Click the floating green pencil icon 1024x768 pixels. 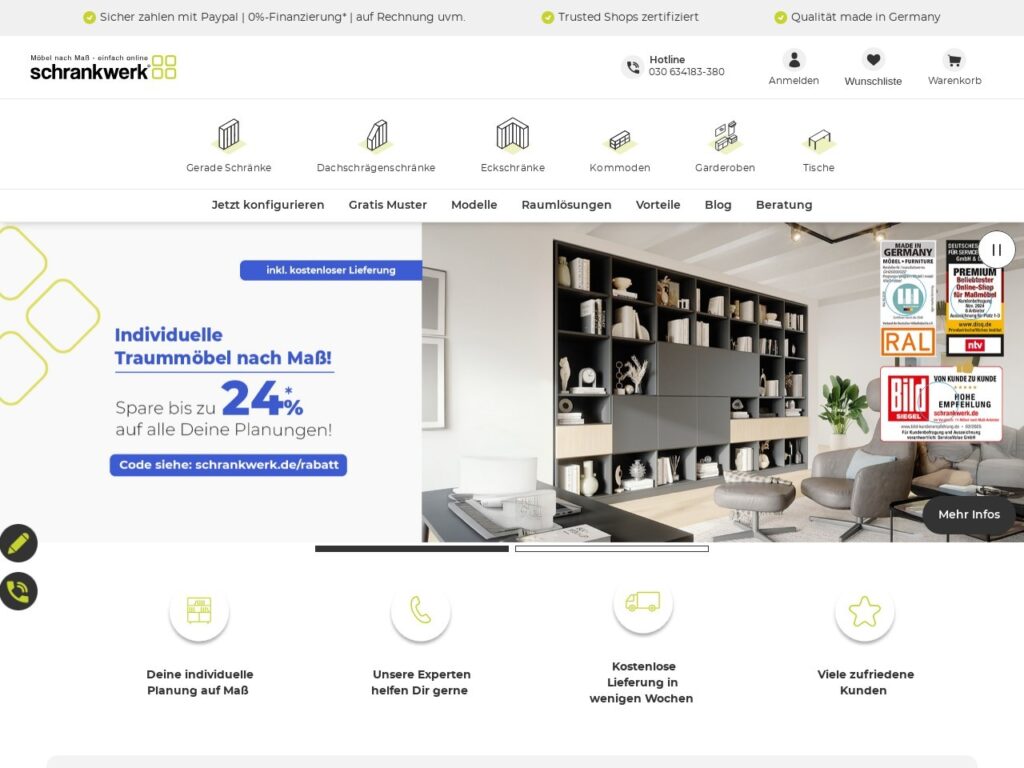tap(18, 544)
